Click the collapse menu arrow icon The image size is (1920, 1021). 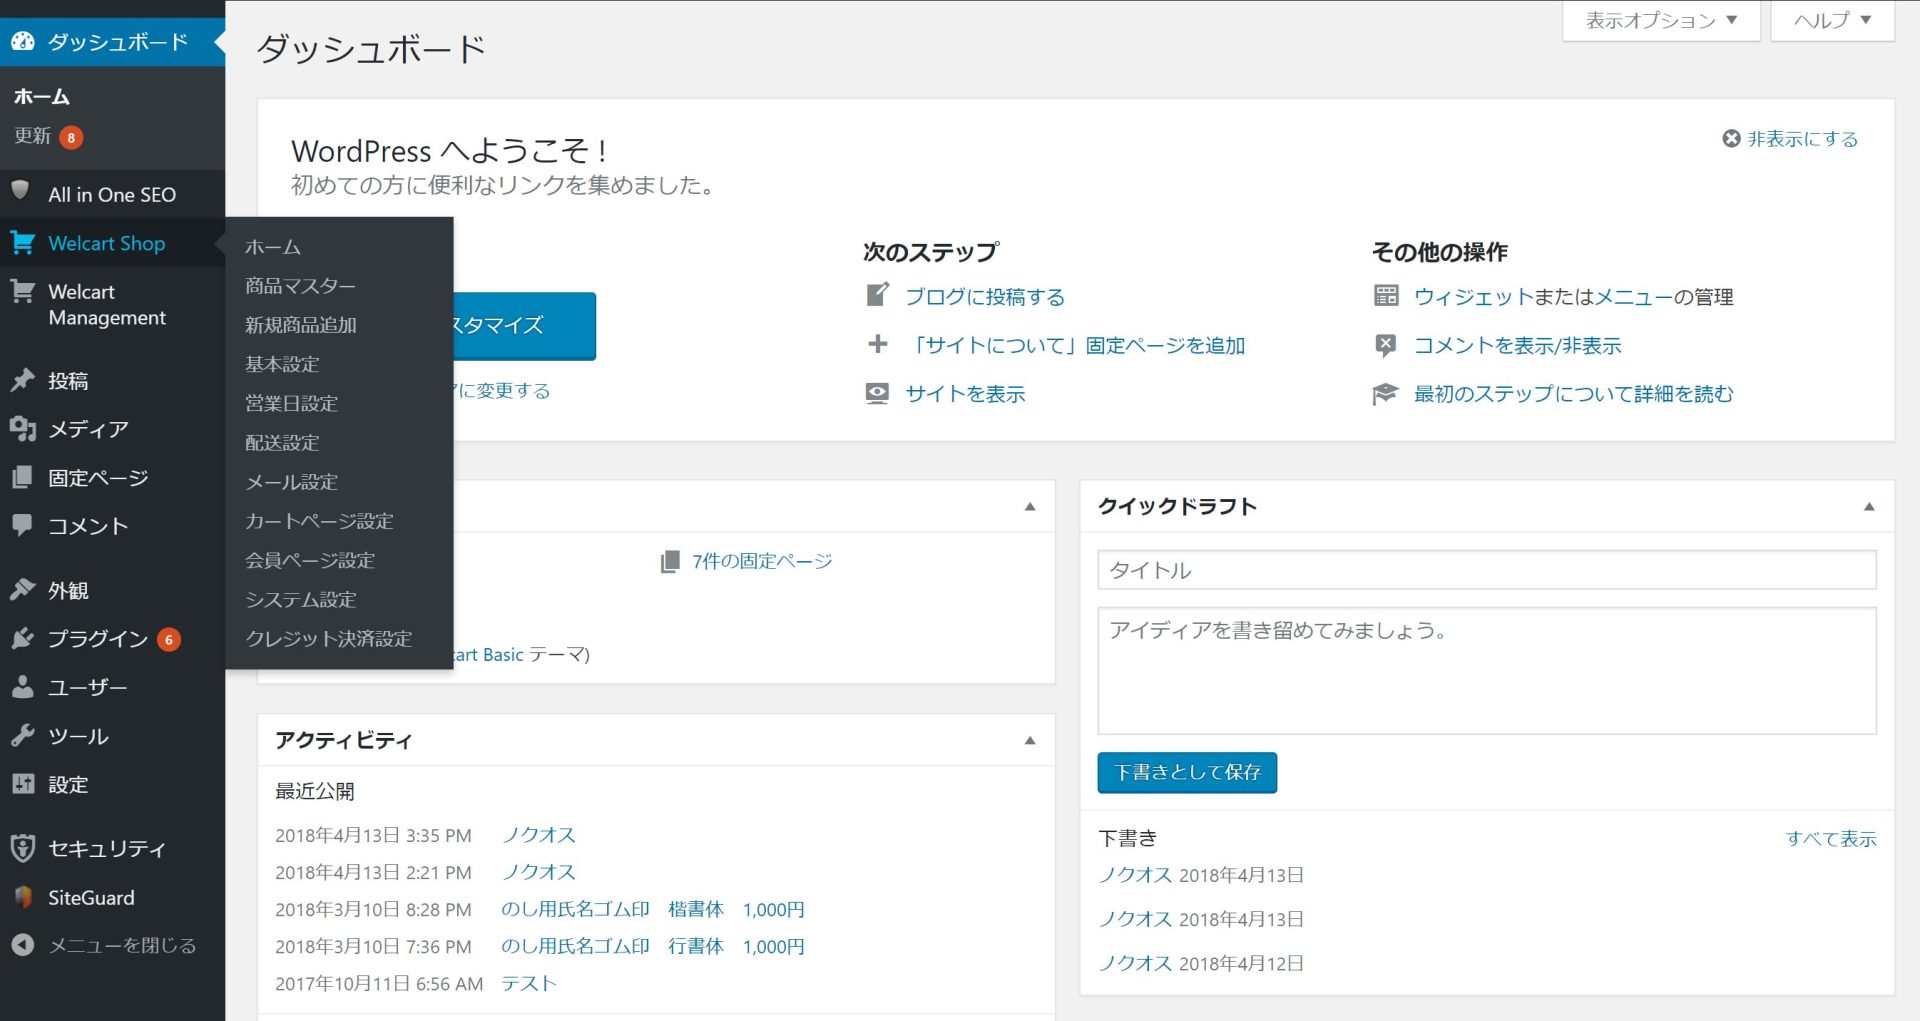click(22, 944)
